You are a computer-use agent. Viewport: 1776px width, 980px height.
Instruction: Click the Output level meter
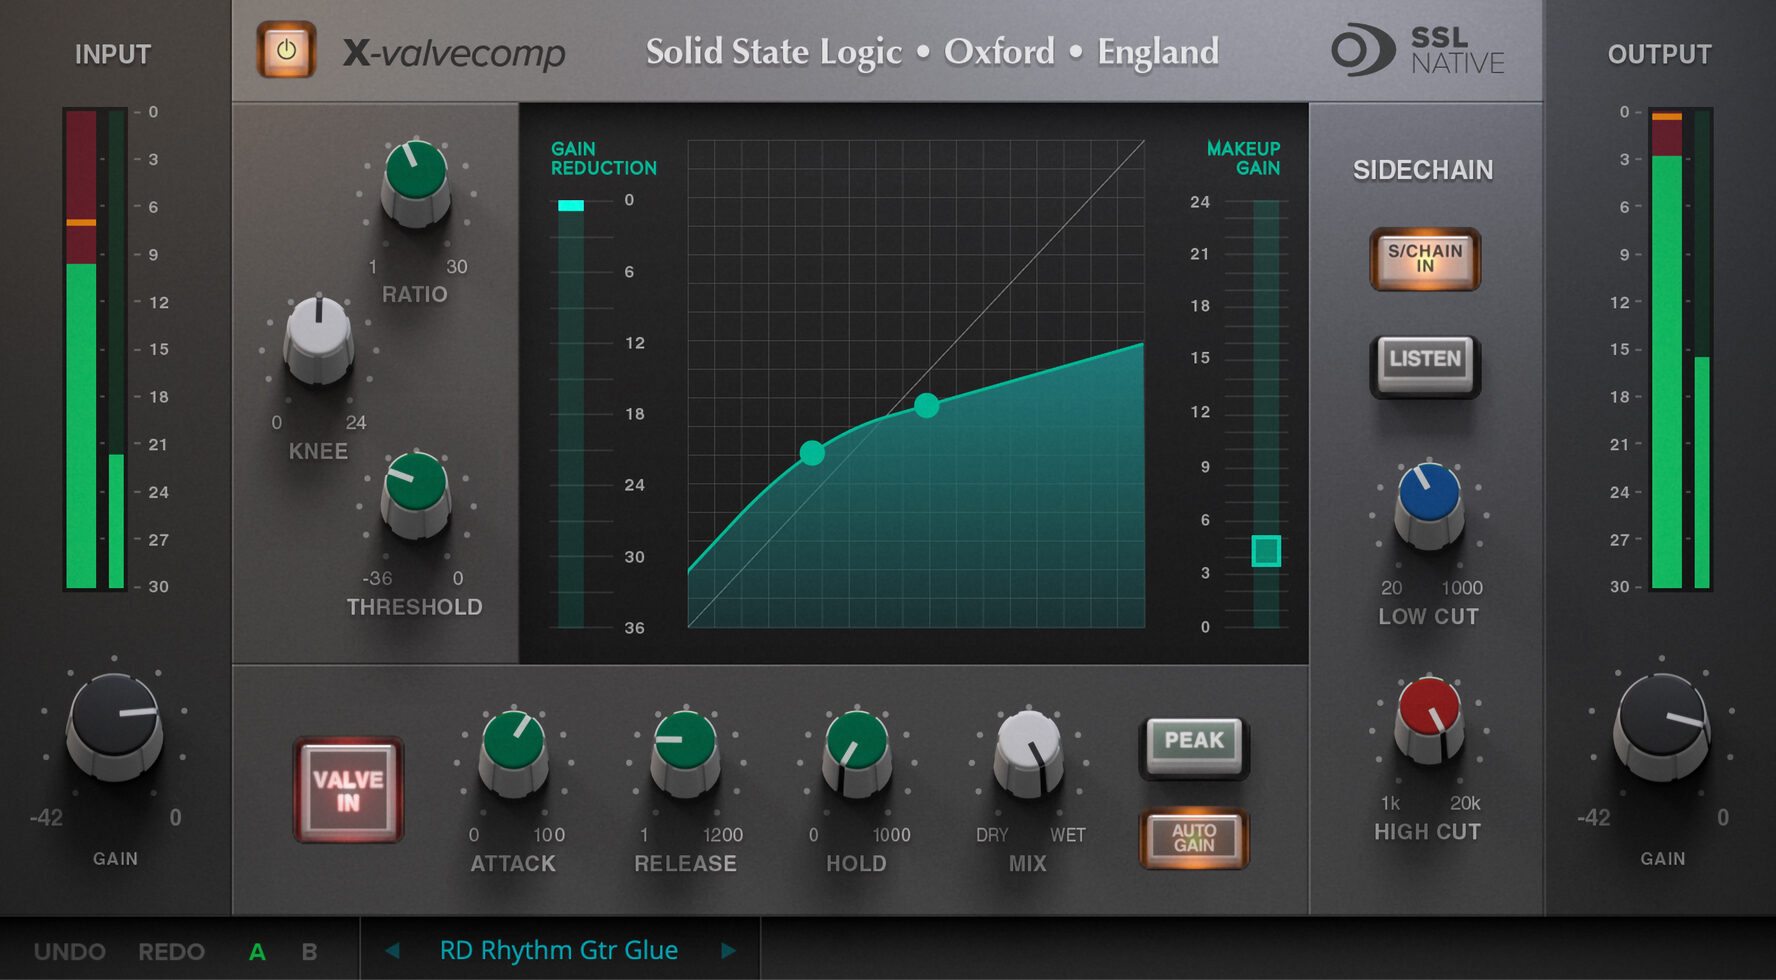pos(1680,349)
